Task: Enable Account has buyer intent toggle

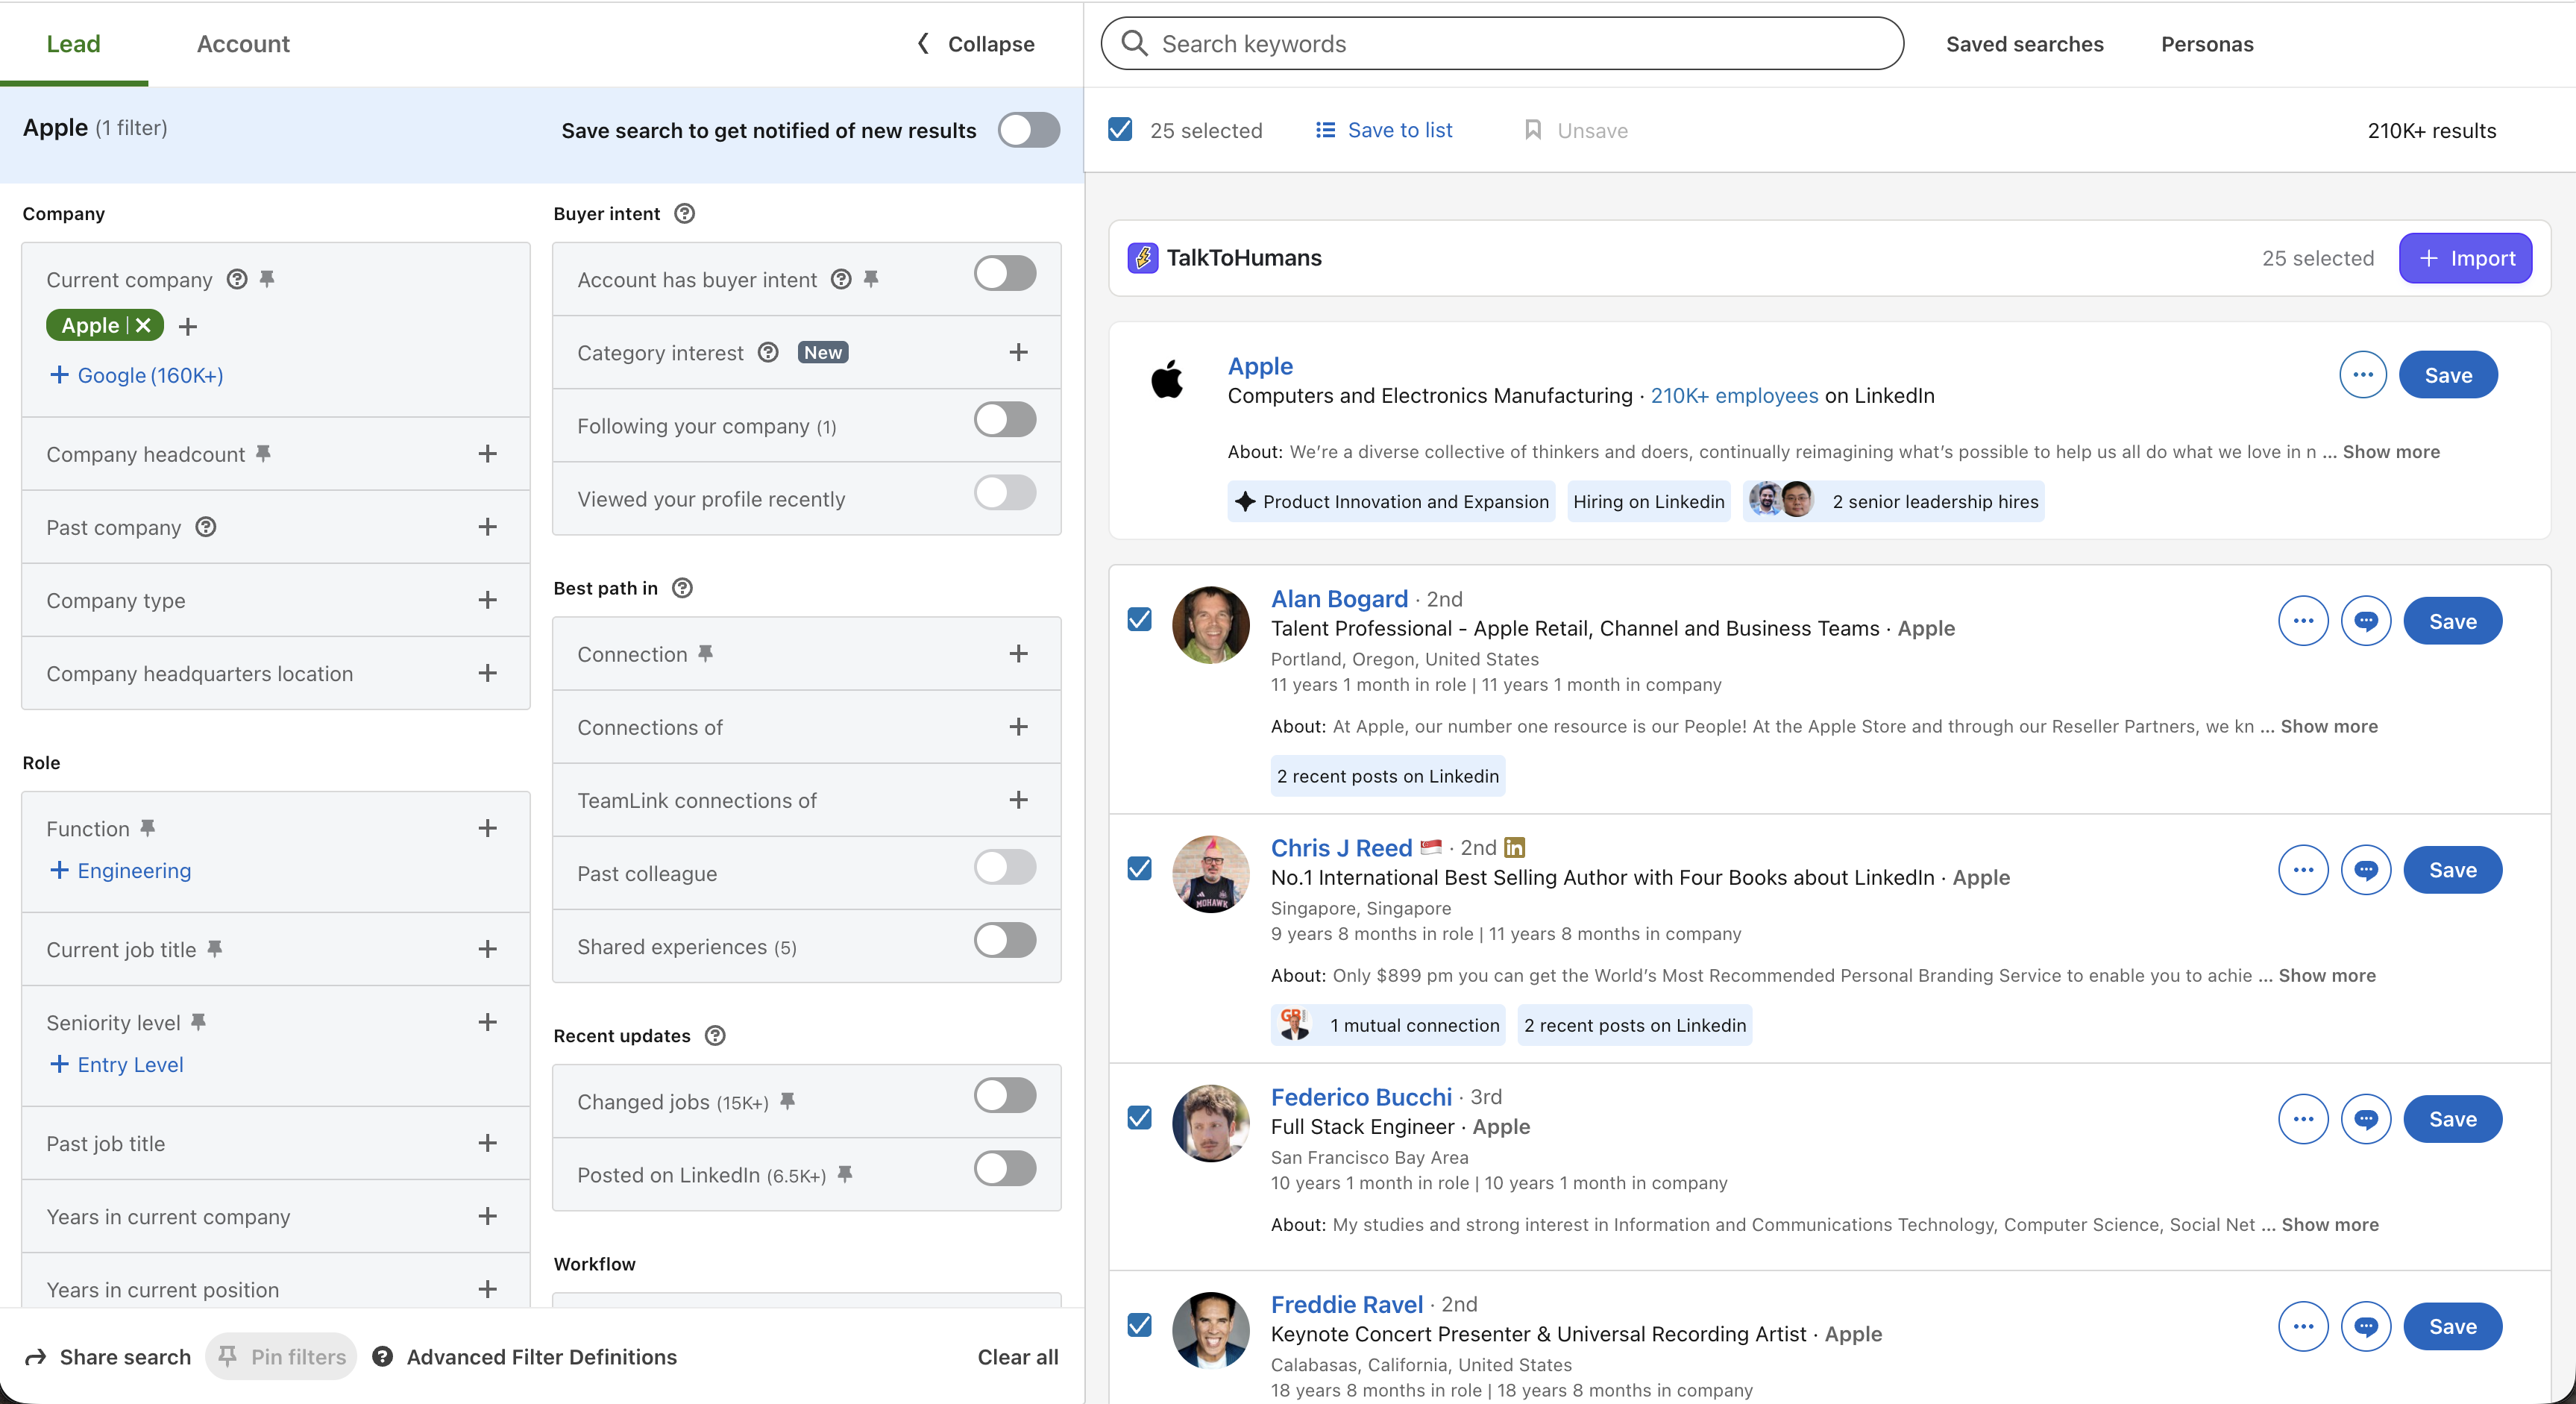Action: tap(1005, 273)
